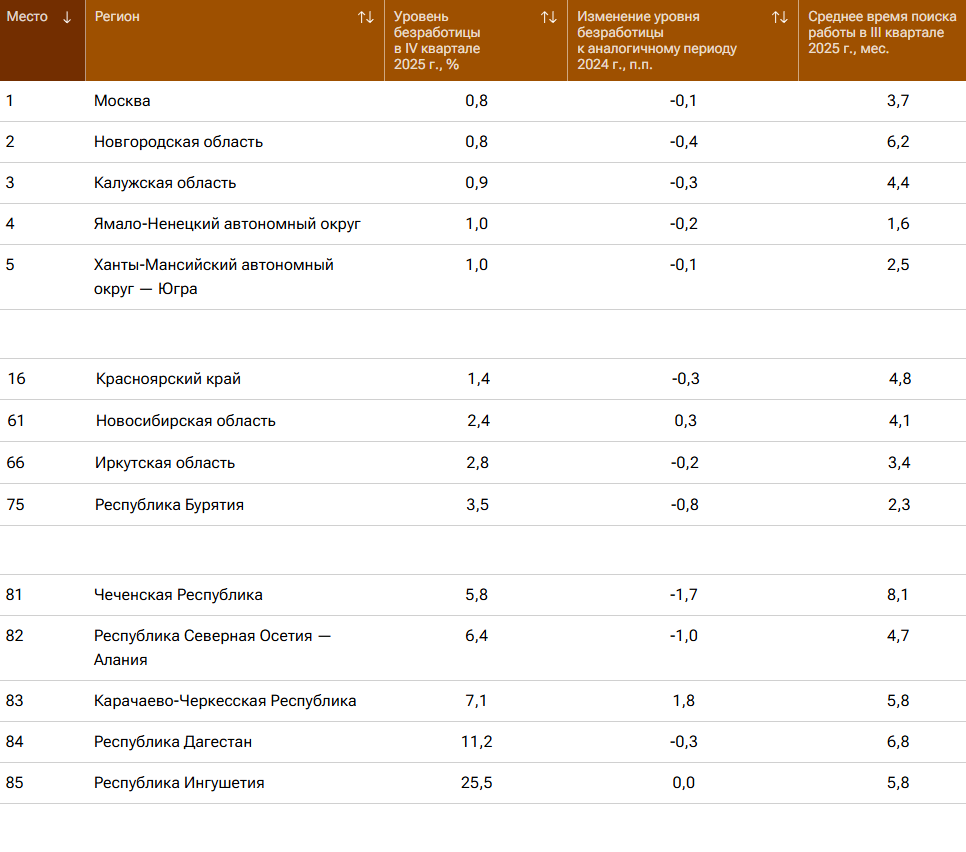Click on Новгородская область in the table

pos(178,141)
